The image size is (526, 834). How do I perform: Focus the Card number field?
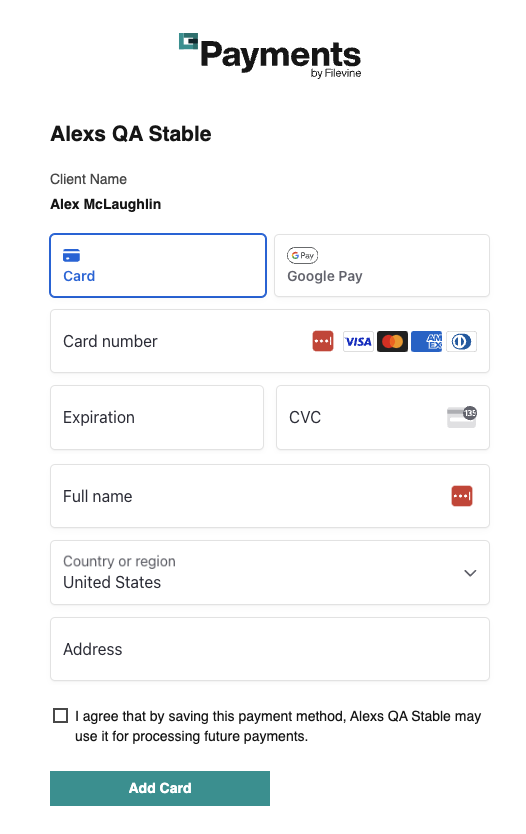pos(270,341)
